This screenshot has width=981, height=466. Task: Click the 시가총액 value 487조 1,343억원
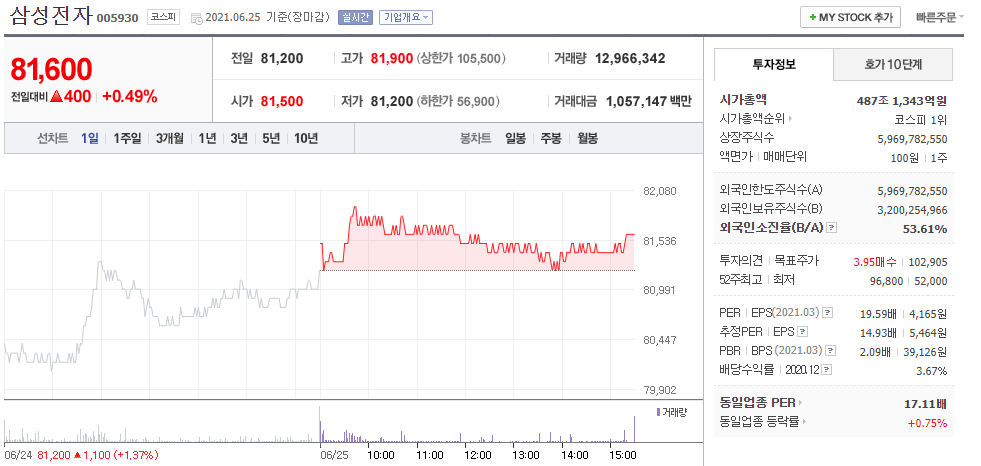902,100
